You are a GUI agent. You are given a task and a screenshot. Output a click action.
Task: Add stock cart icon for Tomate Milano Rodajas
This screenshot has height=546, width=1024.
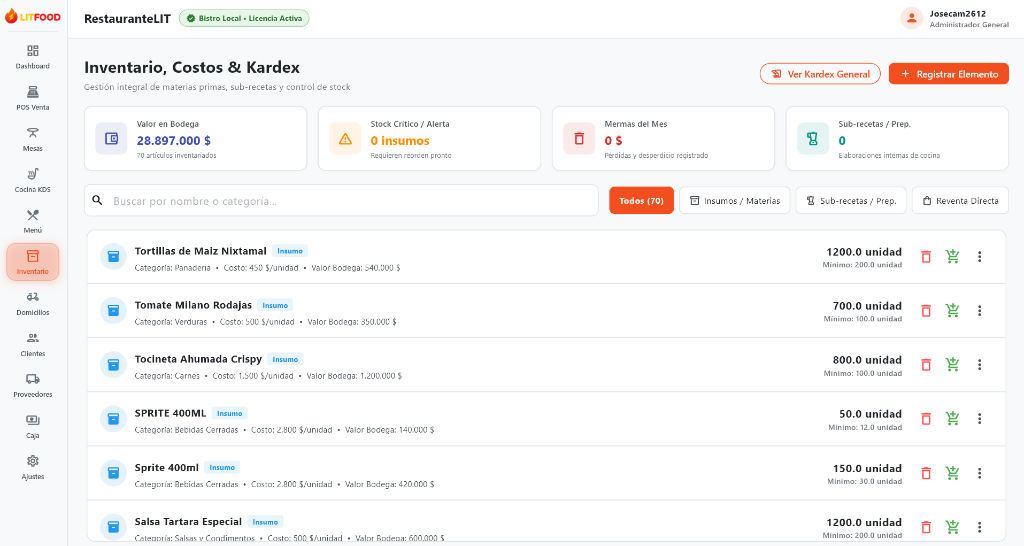(x=953, y=311)
